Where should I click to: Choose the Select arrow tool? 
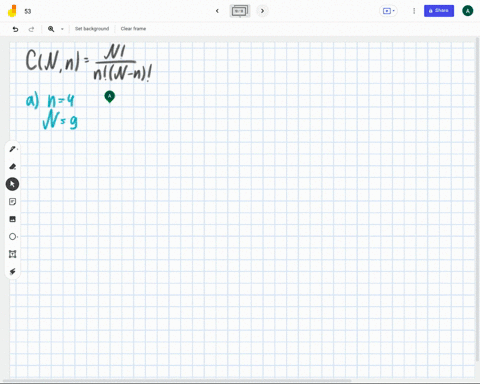[12, 184]
